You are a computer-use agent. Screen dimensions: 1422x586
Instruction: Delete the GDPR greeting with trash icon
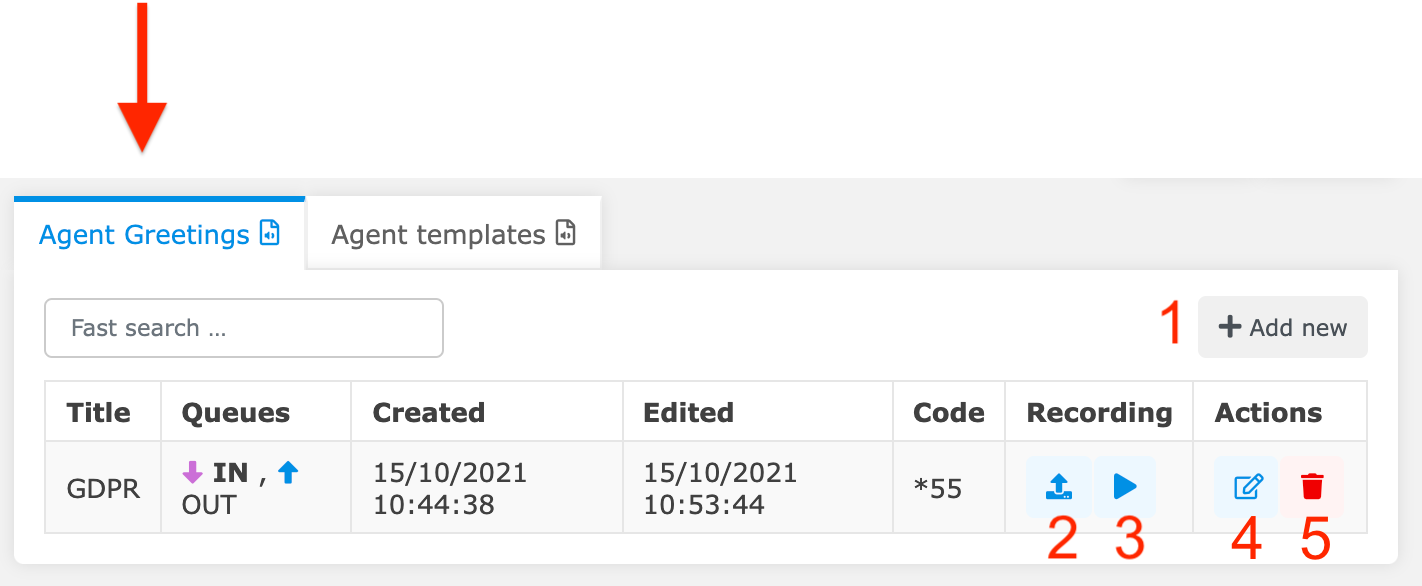click(x=1312, y=487)
